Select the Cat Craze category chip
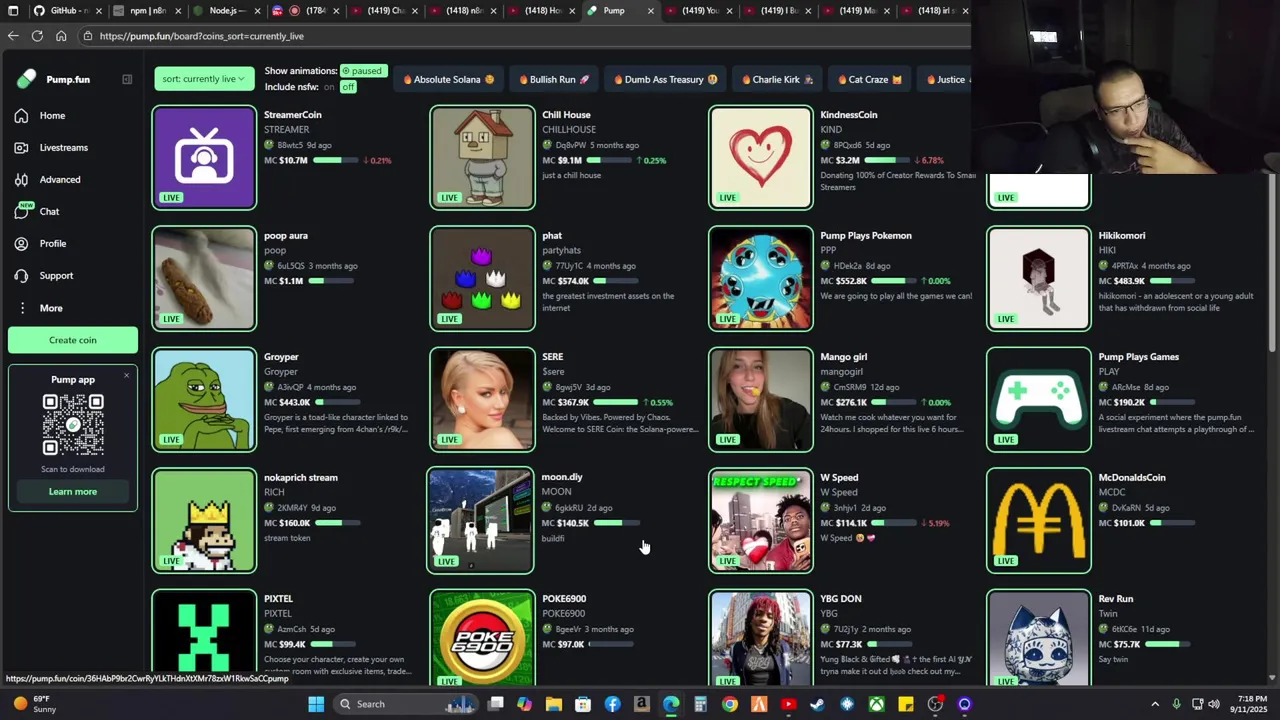Image resolution: width=1280 pixels, height=720 pixels. (869, 79)
